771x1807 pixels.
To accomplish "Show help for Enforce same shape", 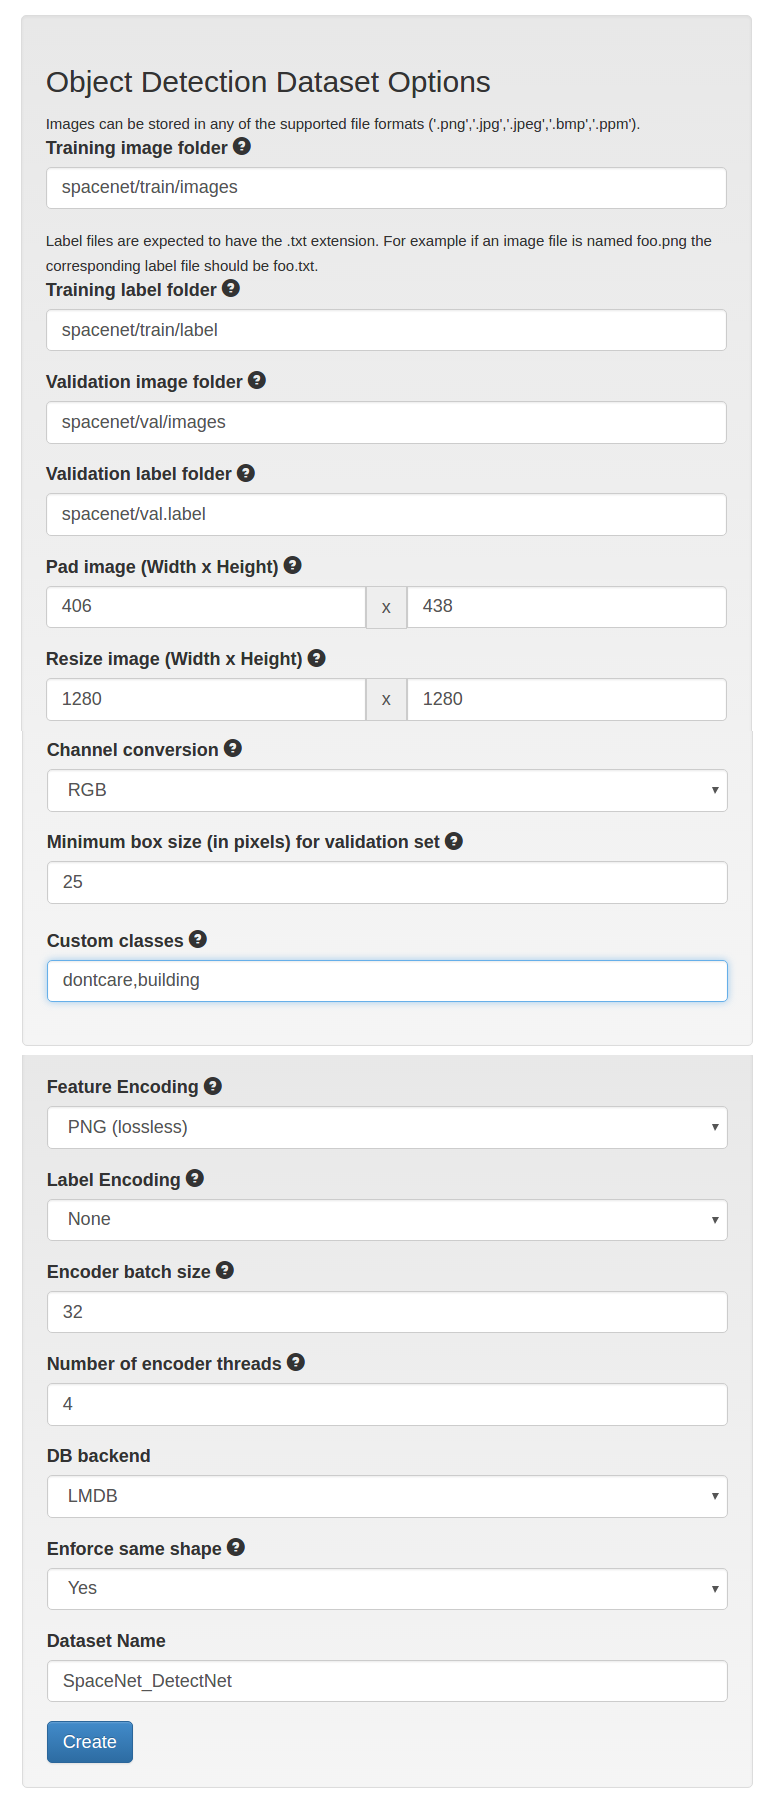I will click(x=236, y=1547).
